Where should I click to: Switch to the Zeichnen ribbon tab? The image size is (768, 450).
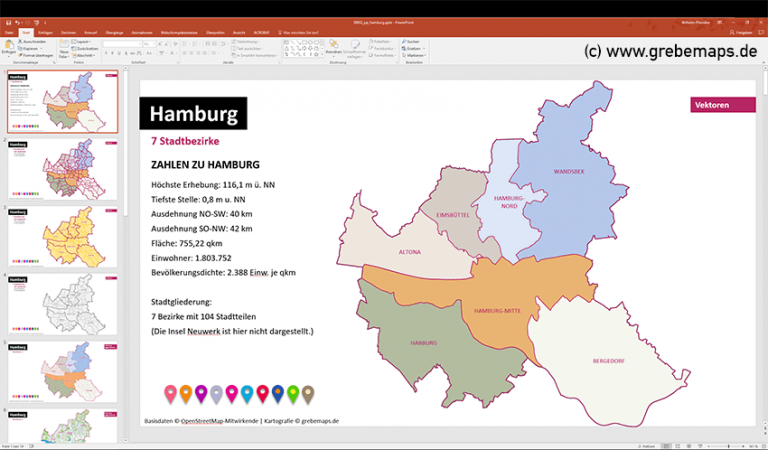pyautogui.click(x=68, y=33)
